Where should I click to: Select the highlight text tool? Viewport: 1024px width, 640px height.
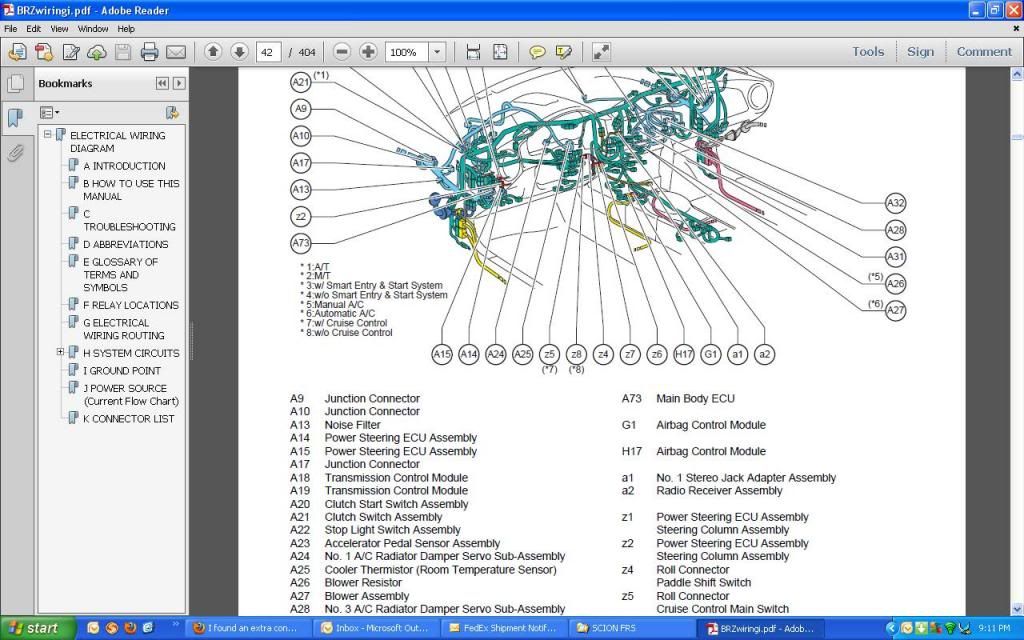click(x=564, y=52)
